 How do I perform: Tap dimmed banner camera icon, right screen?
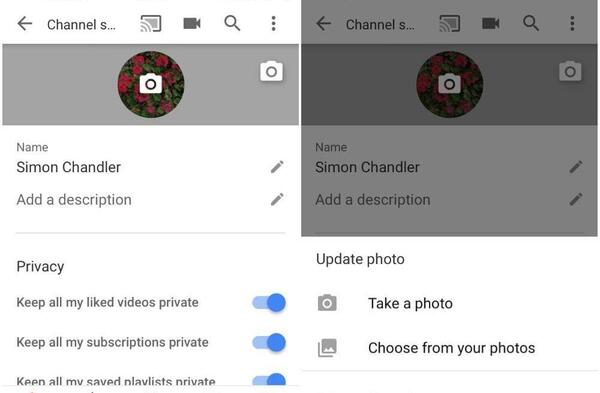[570, 71]
